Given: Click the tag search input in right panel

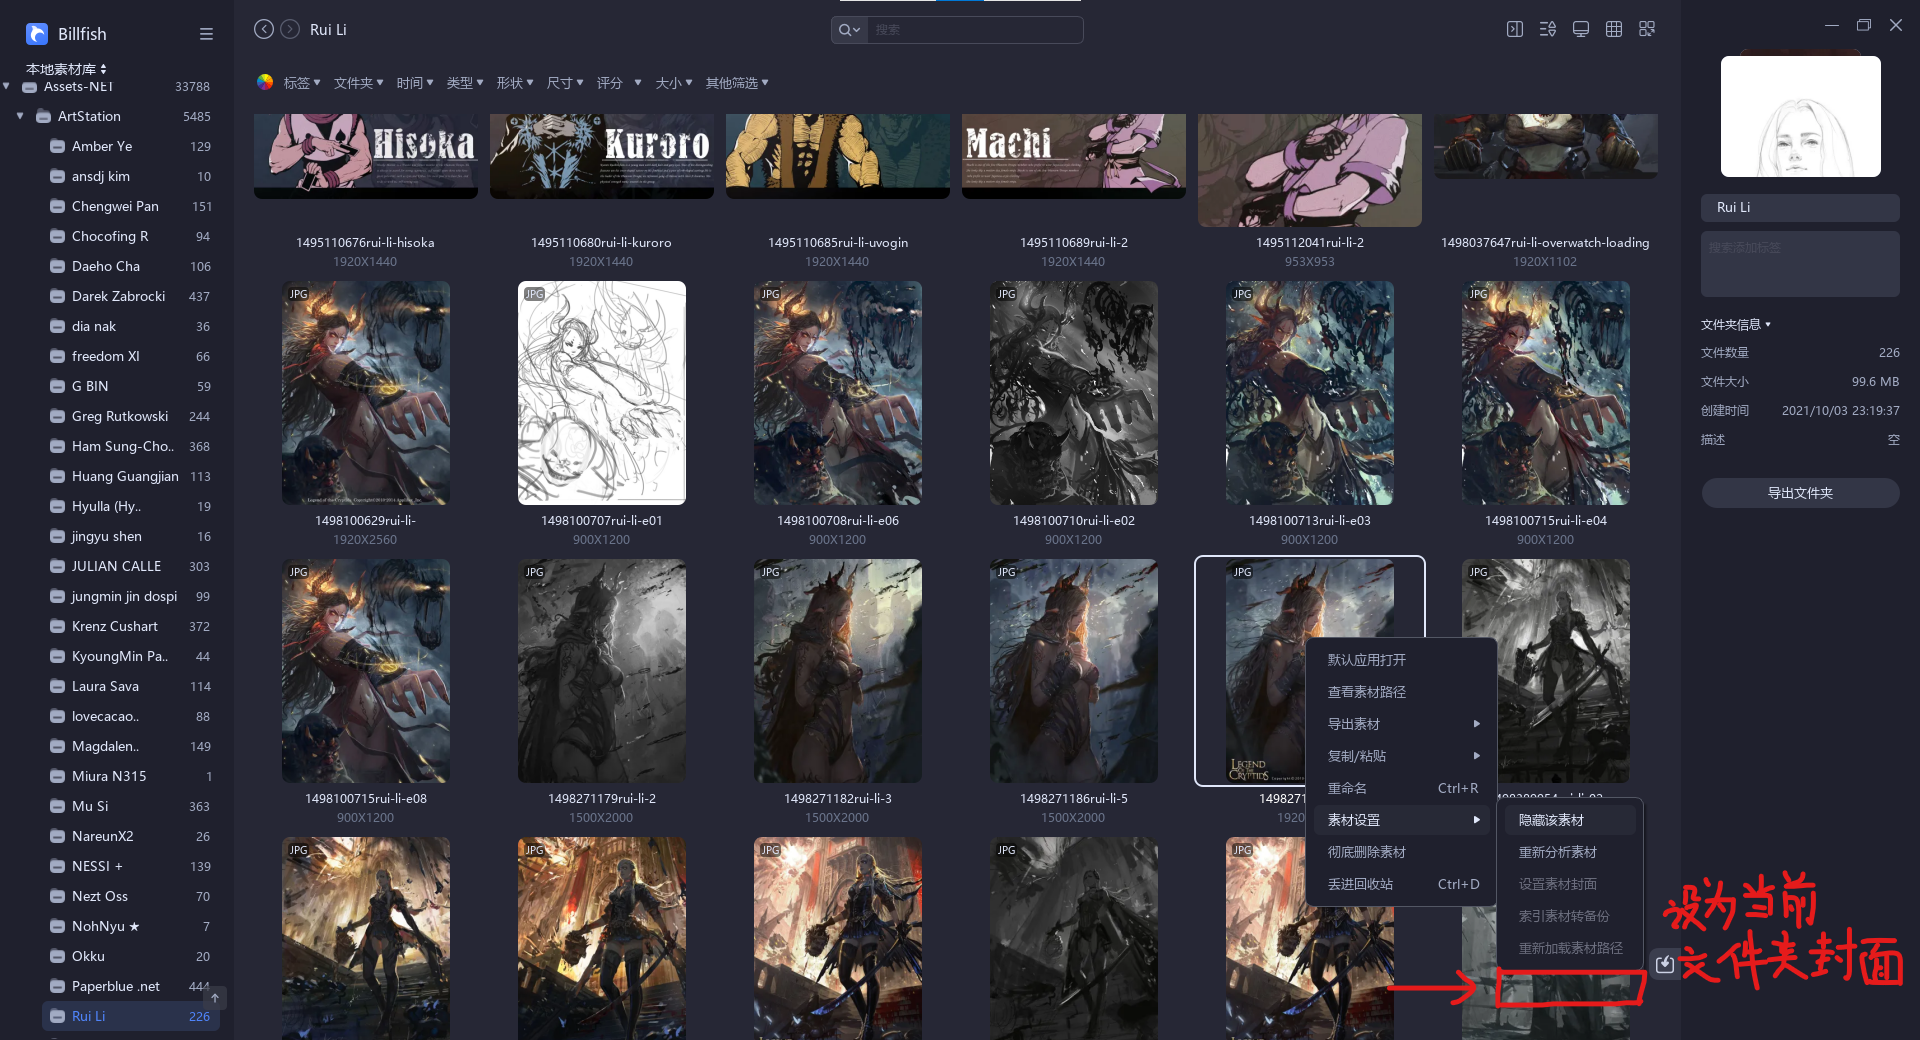Looking at the screenshot, I should click(1800, 263).
